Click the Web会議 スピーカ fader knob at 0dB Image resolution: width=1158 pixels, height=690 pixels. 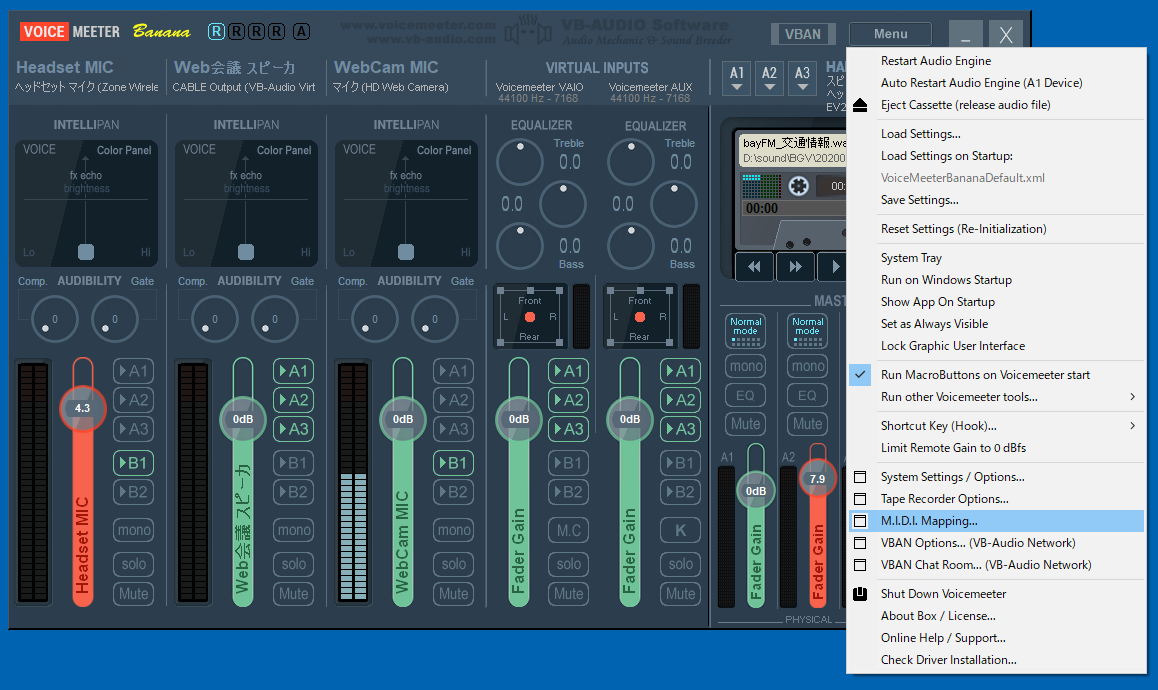point(243,419)
